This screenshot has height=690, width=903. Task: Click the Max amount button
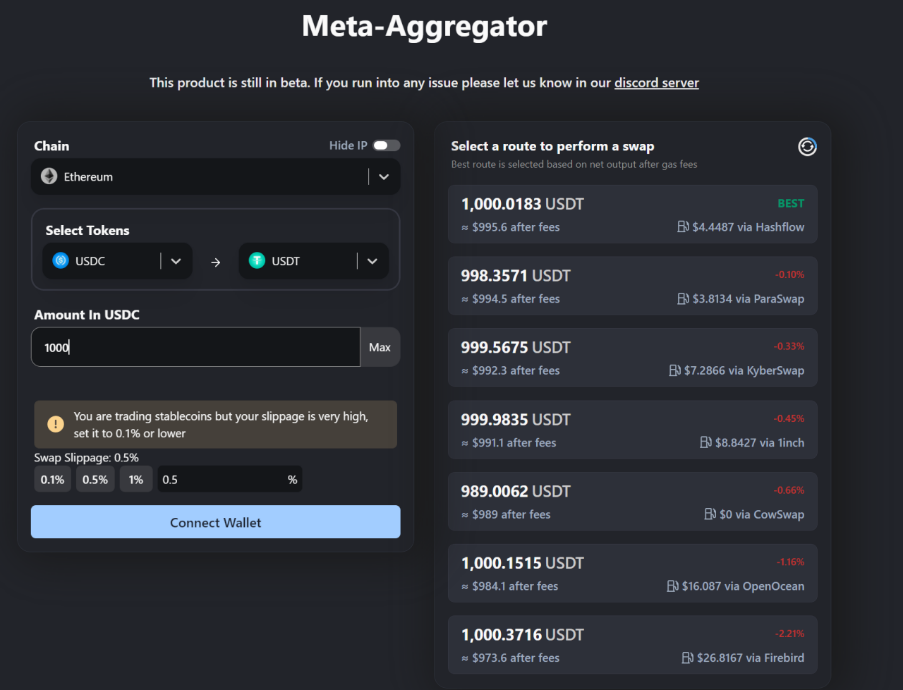(x=380, y=347)
